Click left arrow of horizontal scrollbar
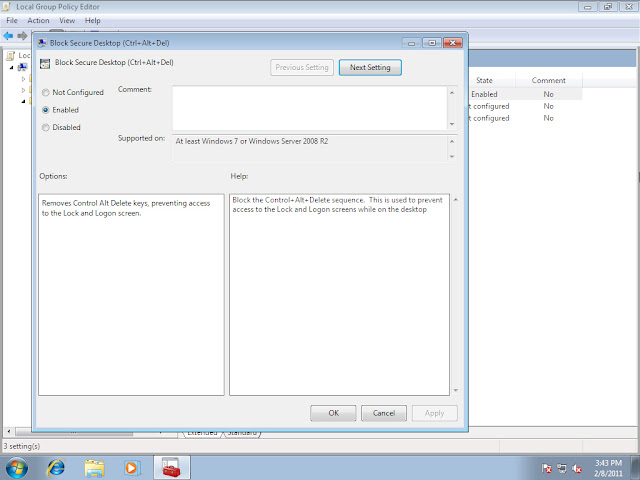Screen dimensions: 640x480 pos(9,431)
